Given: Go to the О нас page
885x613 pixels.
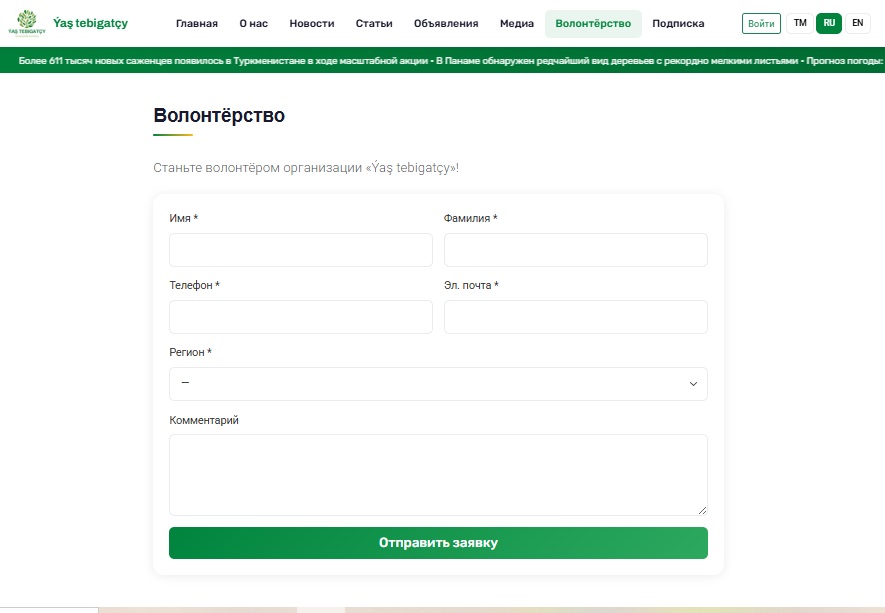Looking at the screenshot, I should coord(253,23).
